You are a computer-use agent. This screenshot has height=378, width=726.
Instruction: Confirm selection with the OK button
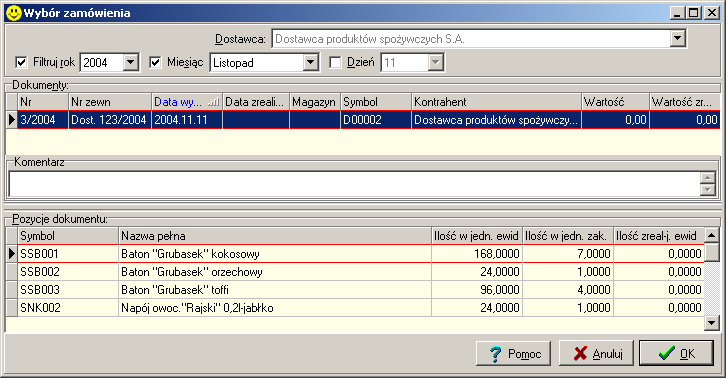tap(676, 353)
